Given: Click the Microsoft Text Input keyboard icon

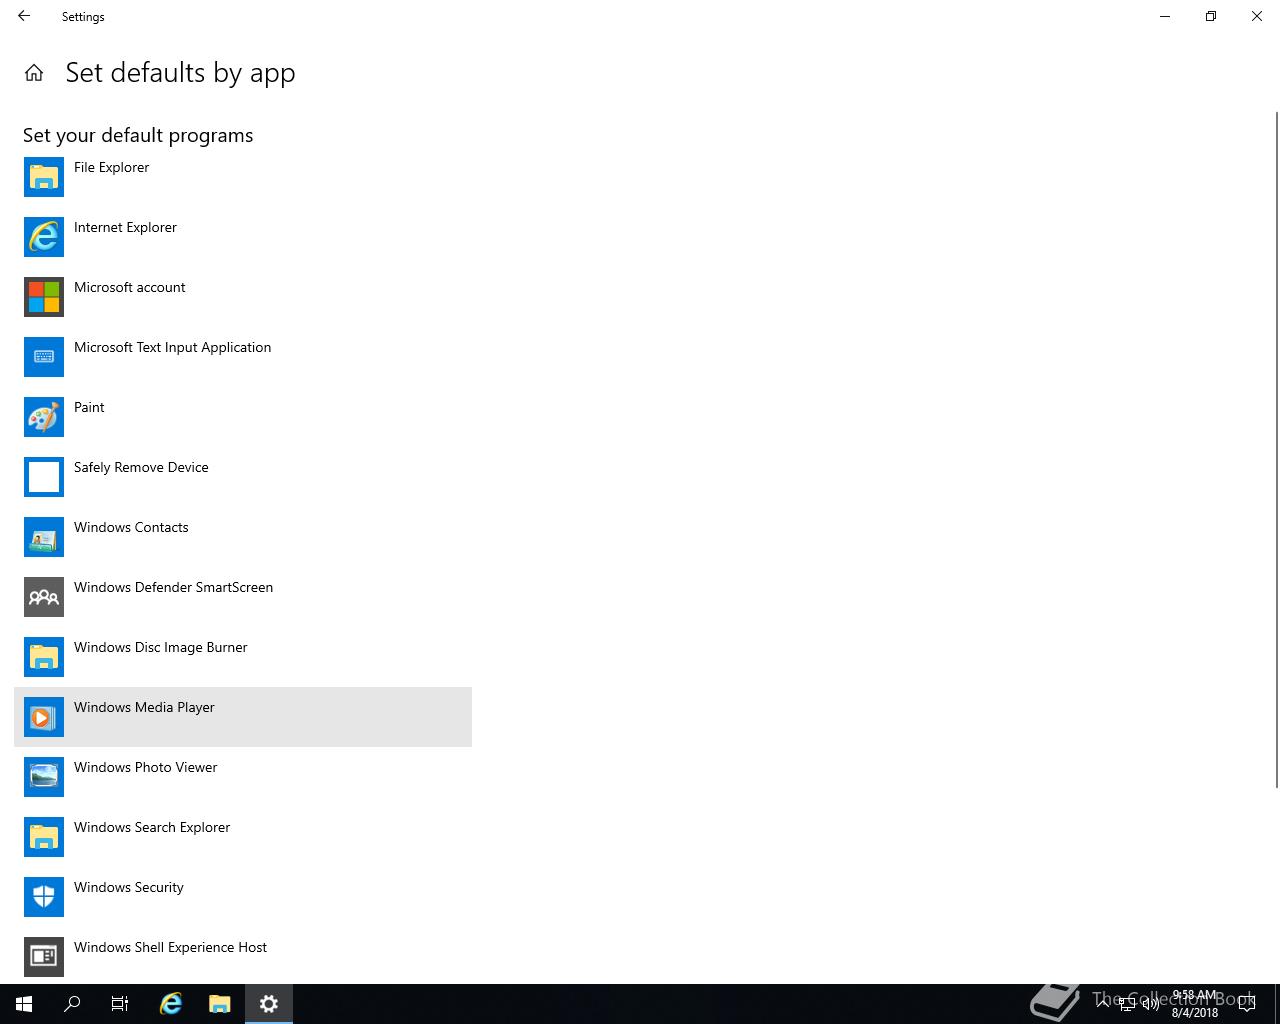Looking at the screenshot, I should coord(44,357).
